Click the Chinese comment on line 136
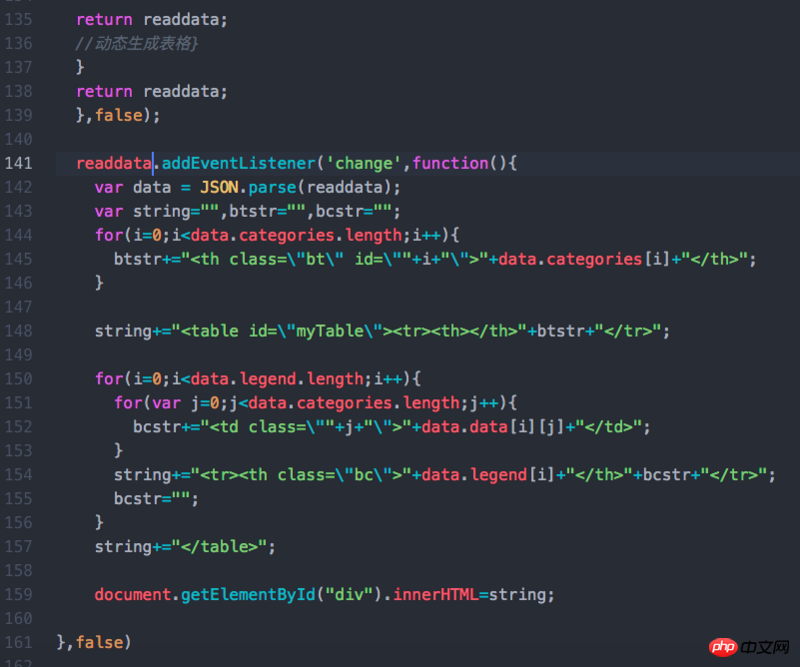This screenshot has height=667, width=800. pyautogui.click(x=136, y=43)
